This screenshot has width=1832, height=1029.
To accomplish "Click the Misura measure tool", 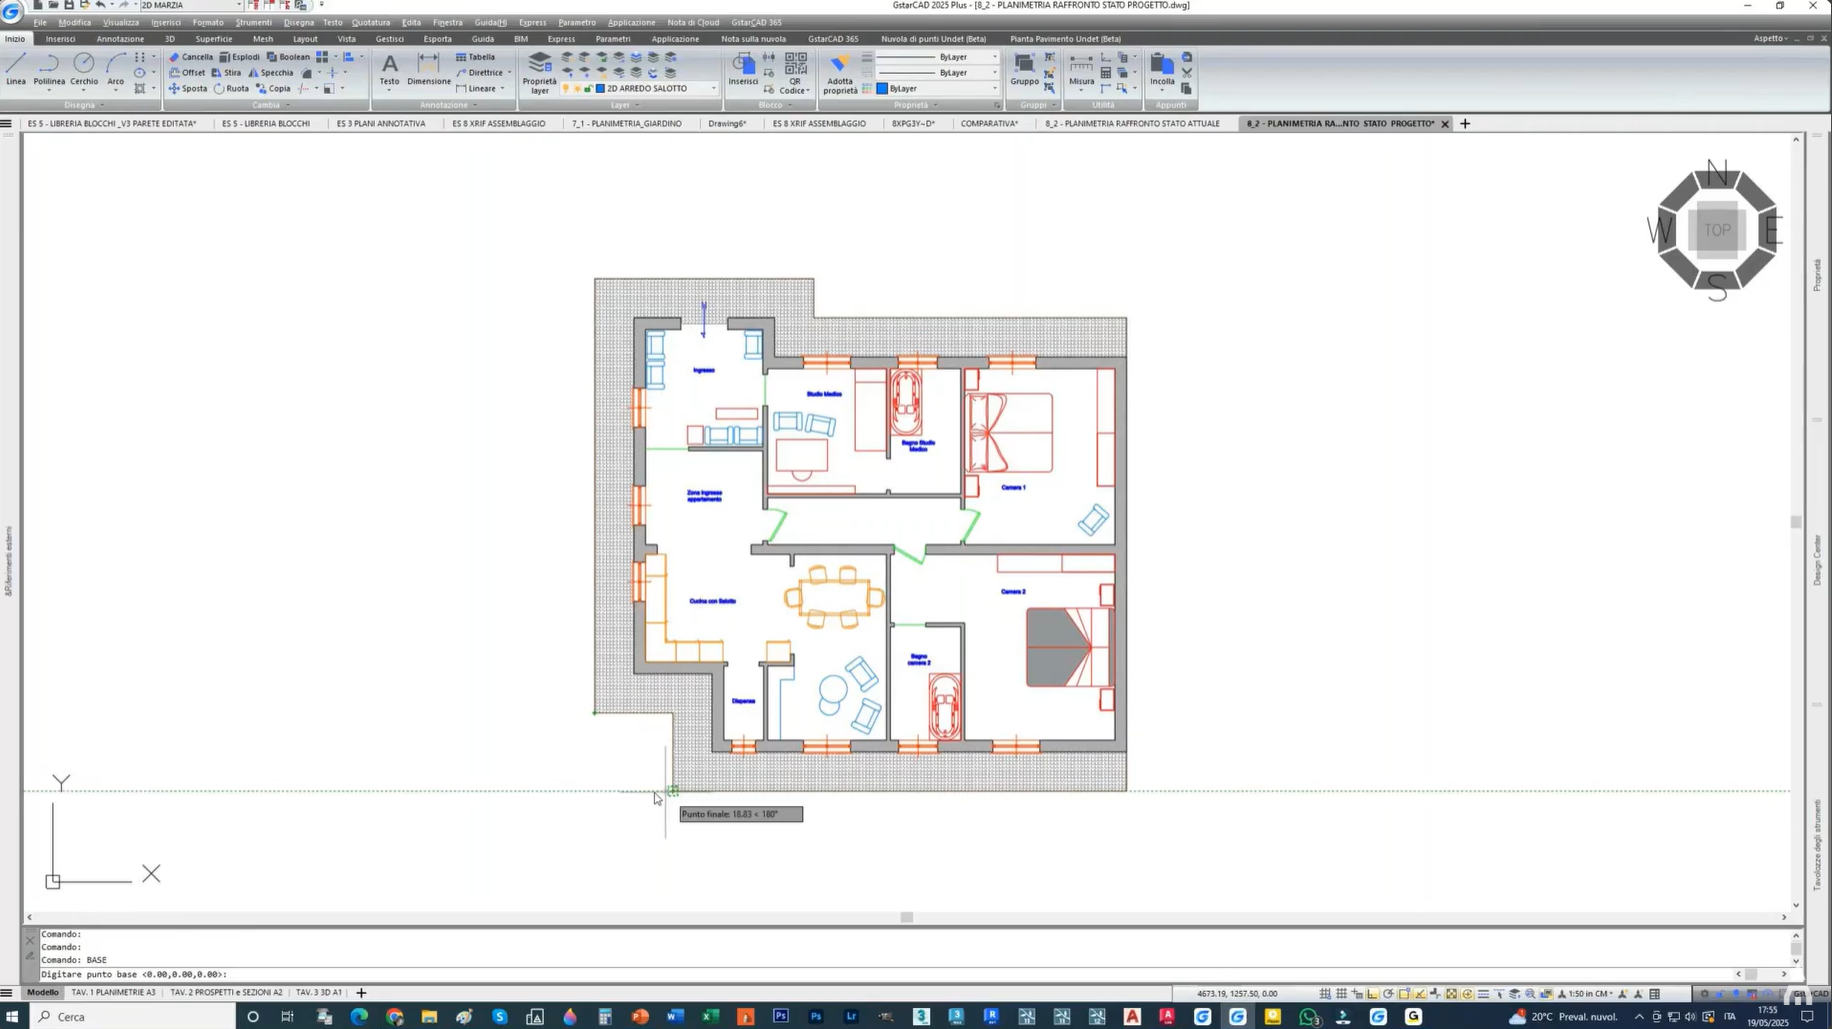I will click(1081, 69).
